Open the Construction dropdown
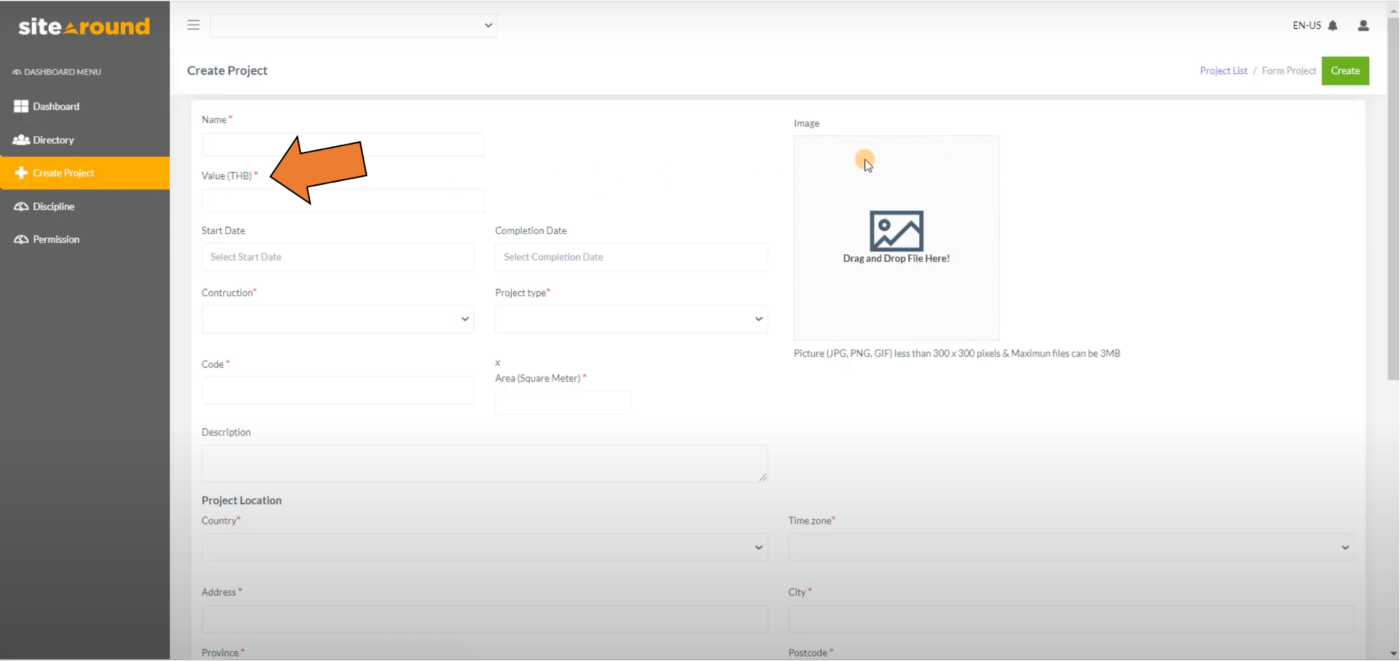 [x=337, y=318]
